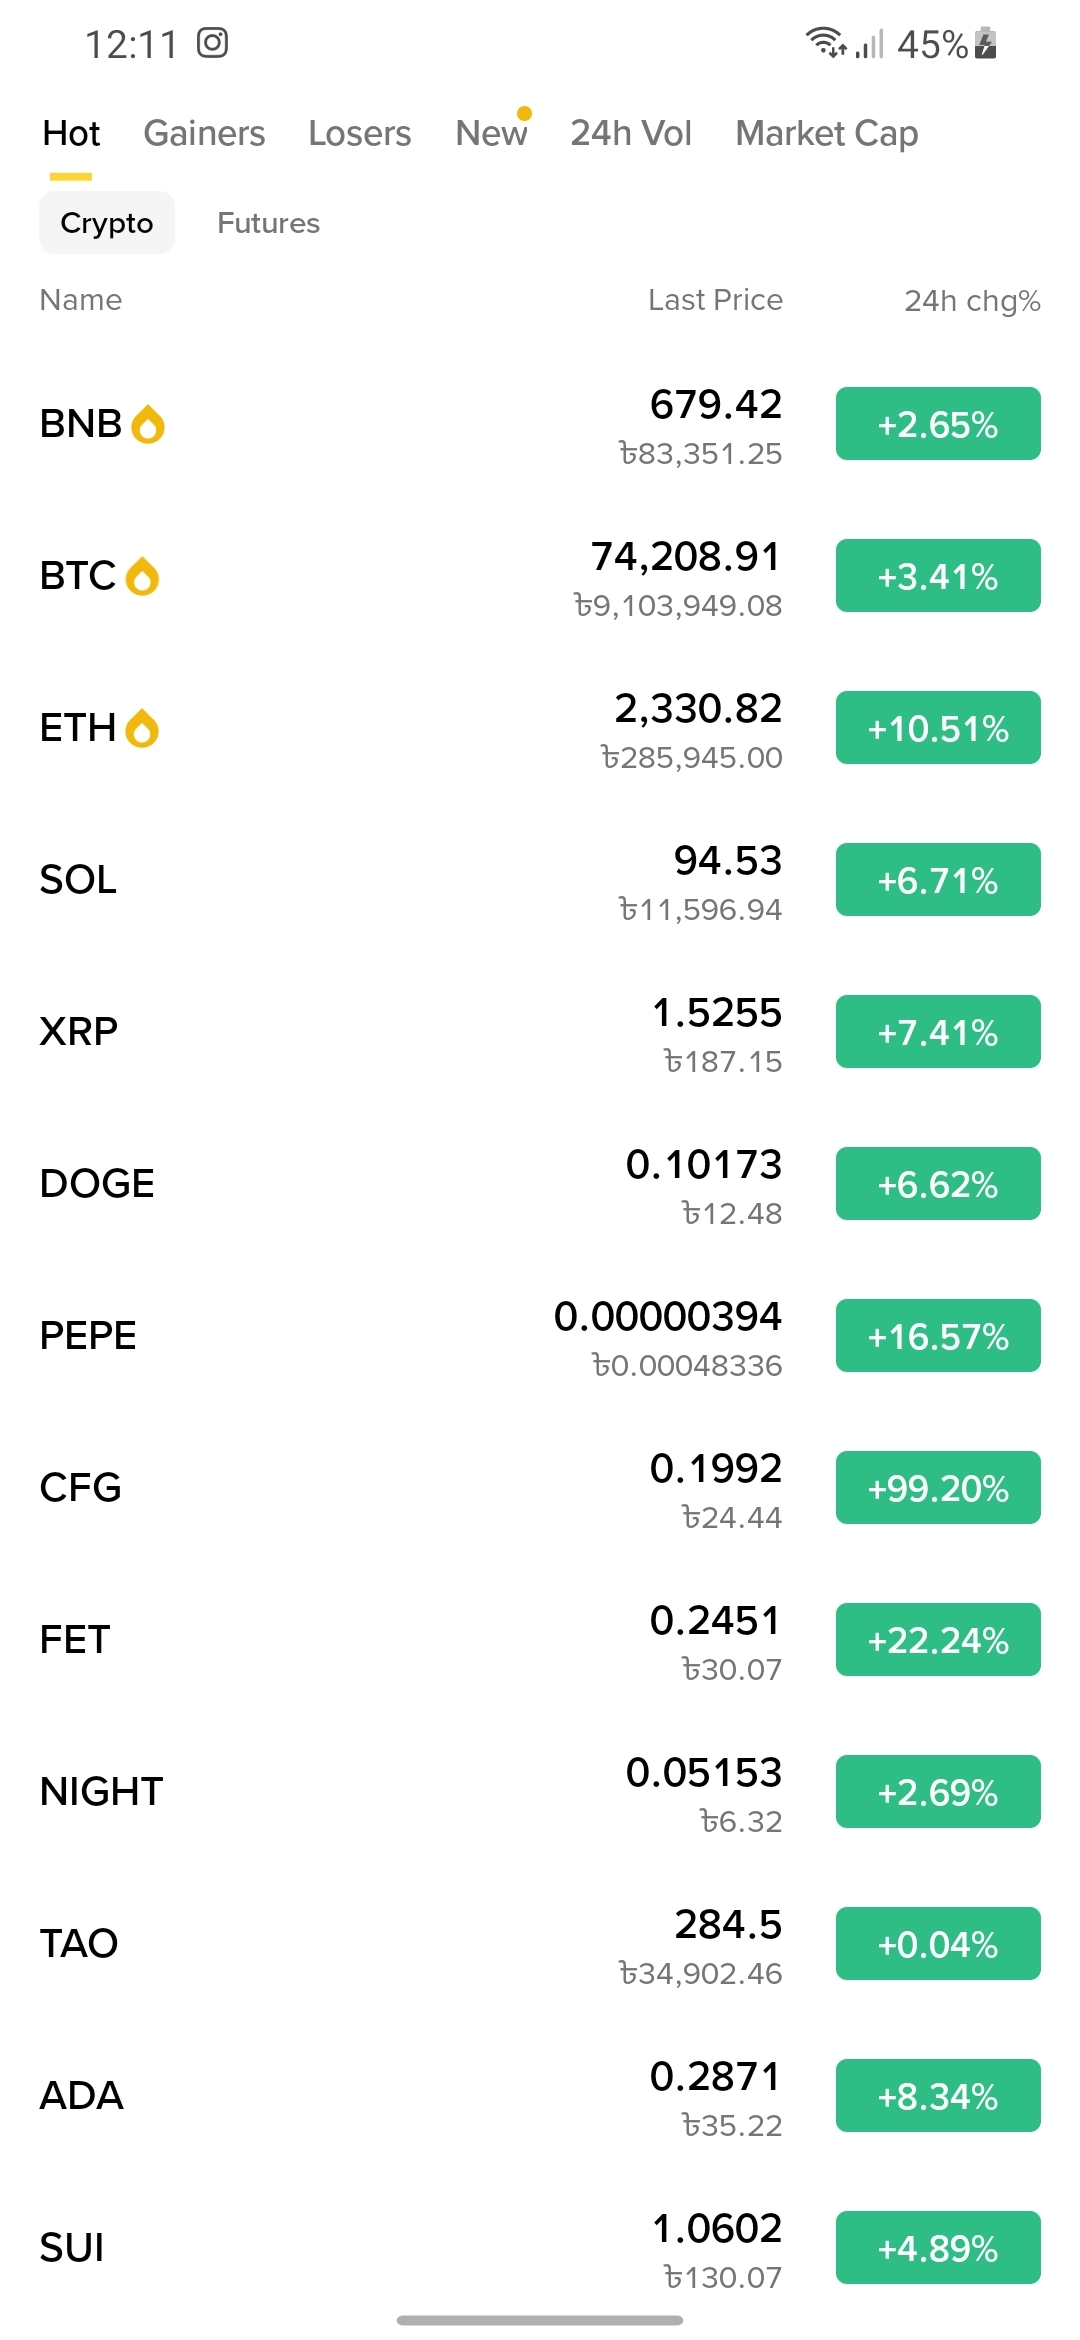
Task: Tap the flame icon beside ETH
Action: tap(142, 728)
